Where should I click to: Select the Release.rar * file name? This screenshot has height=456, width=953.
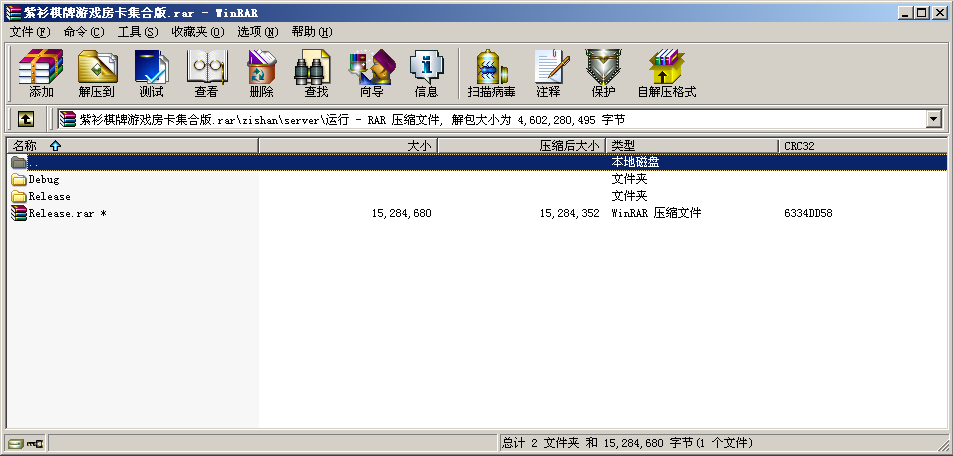click(x=67, y=213)
